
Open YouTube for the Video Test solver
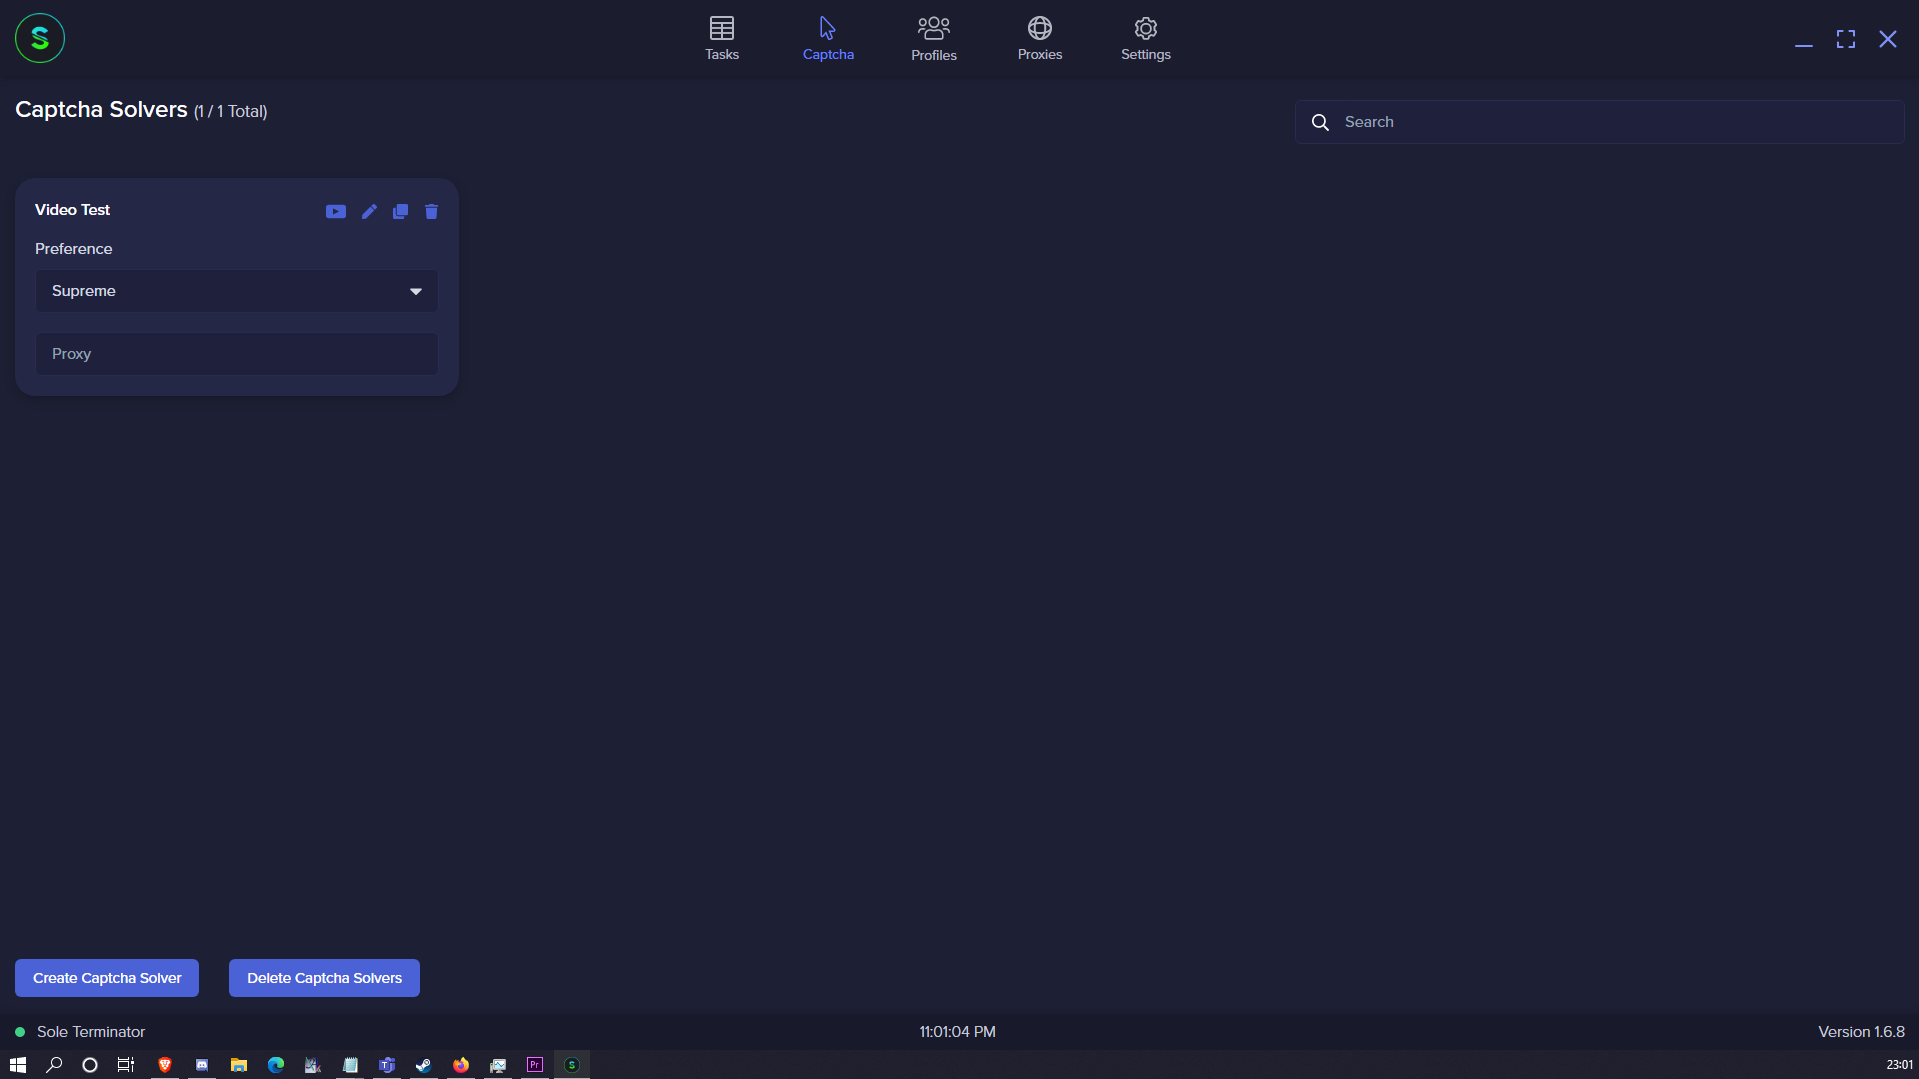(335, 211)
